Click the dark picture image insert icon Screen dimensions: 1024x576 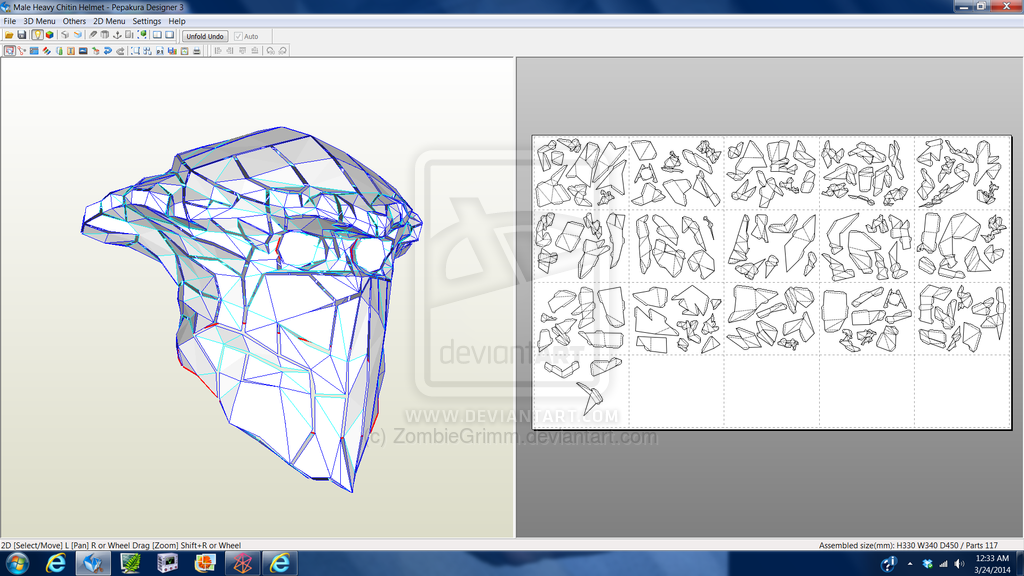coord(83,51)
